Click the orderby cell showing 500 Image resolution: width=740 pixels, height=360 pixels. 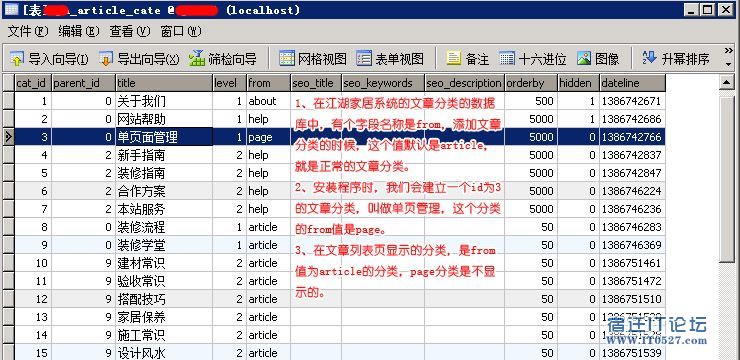pos(531,101)
